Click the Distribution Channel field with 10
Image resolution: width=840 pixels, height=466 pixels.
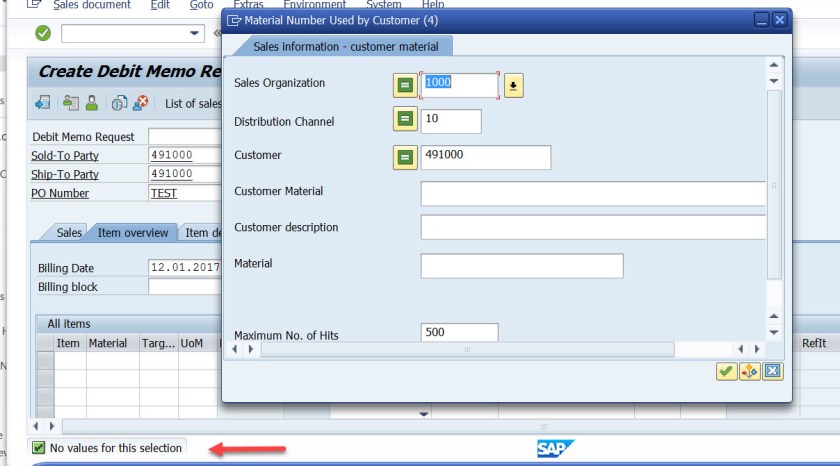click(451, 121)
